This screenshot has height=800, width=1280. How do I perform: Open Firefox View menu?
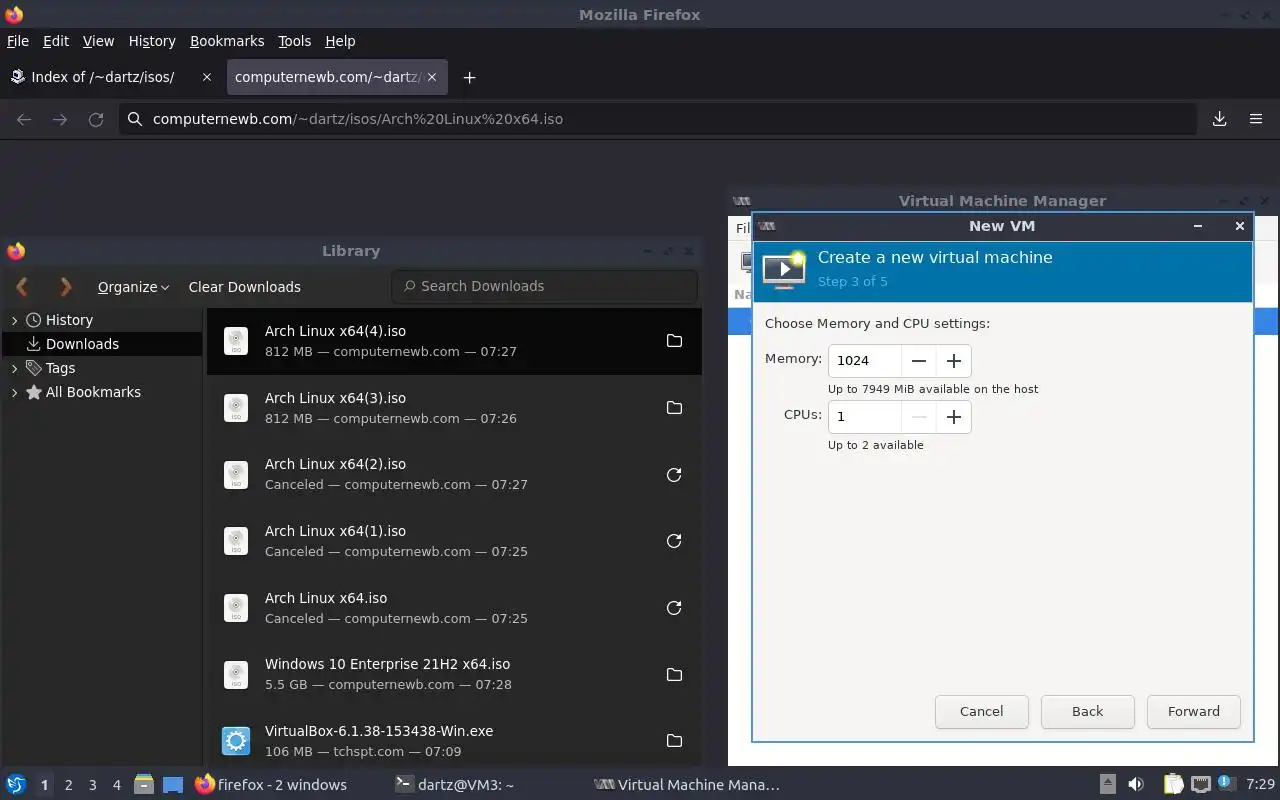(x=98, y=41)
